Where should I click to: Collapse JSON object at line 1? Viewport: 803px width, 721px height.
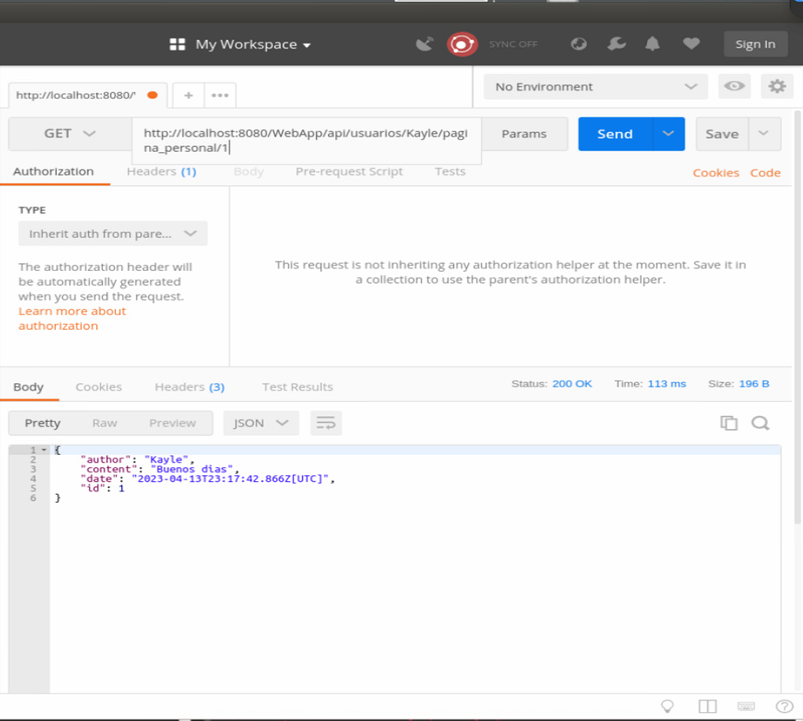(x=44, y=450)
